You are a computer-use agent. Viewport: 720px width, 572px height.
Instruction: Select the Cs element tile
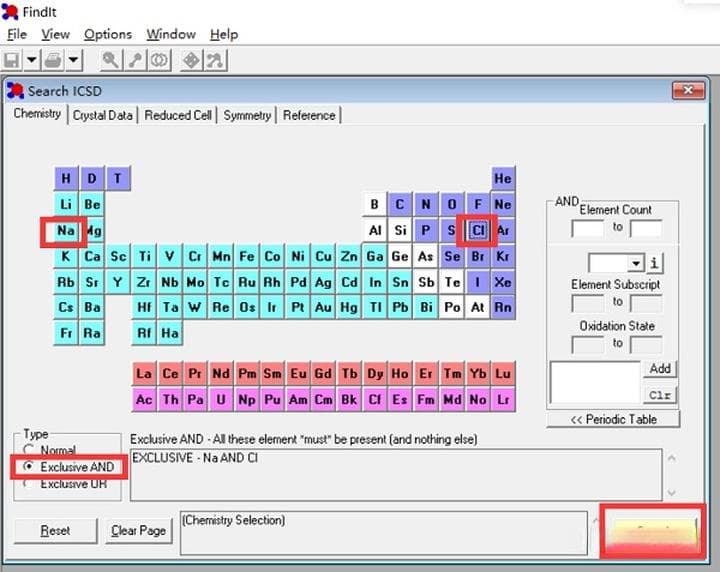click(x=66, y=307)
